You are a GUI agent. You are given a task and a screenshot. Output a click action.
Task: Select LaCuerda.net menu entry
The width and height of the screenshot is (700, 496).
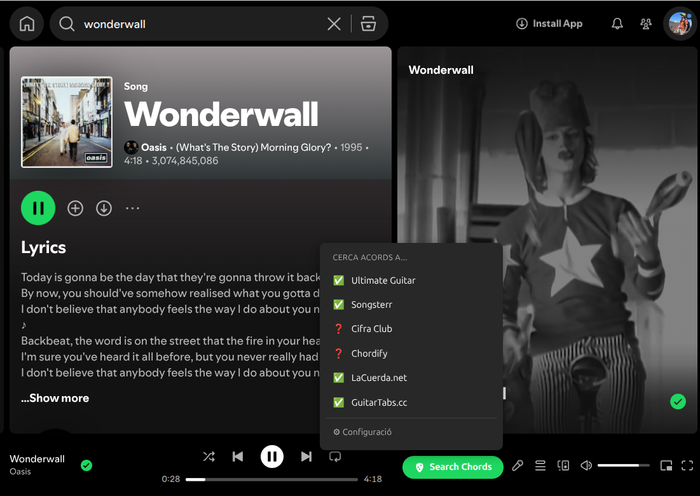coord(411,378)
